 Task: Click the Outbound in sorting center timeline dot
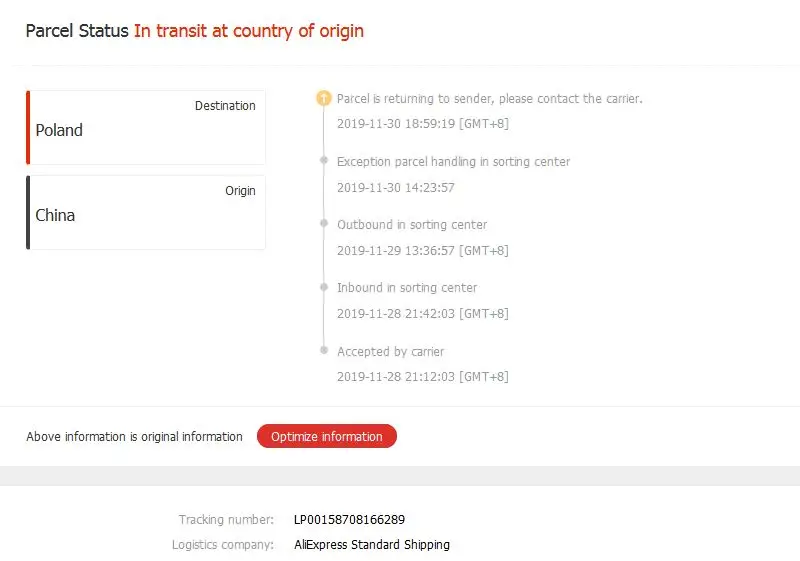tap(323, 223)
